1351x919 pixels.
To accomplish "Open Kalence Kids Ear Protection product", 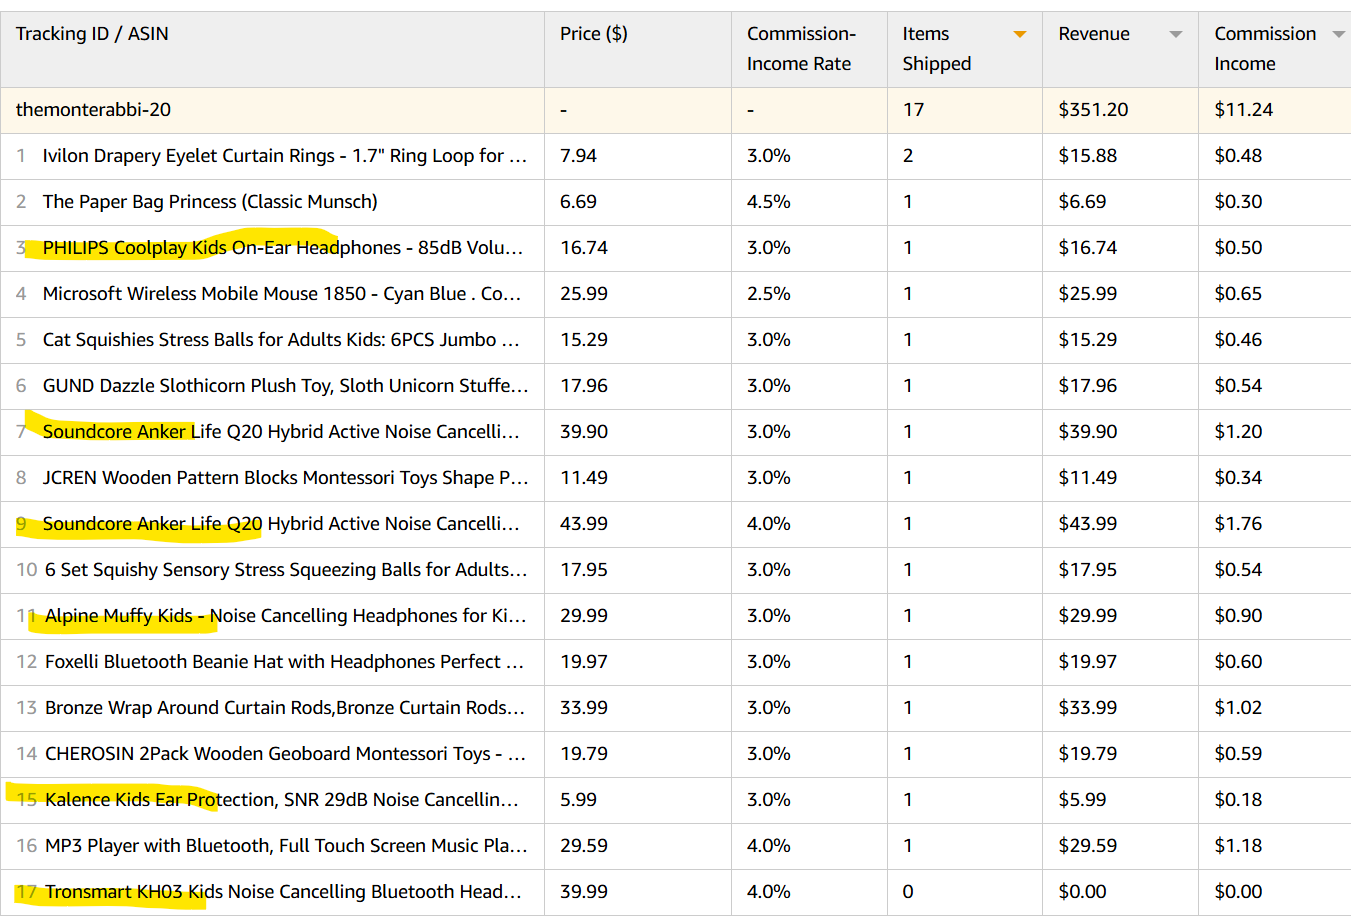I will click(x=282, y=800).
